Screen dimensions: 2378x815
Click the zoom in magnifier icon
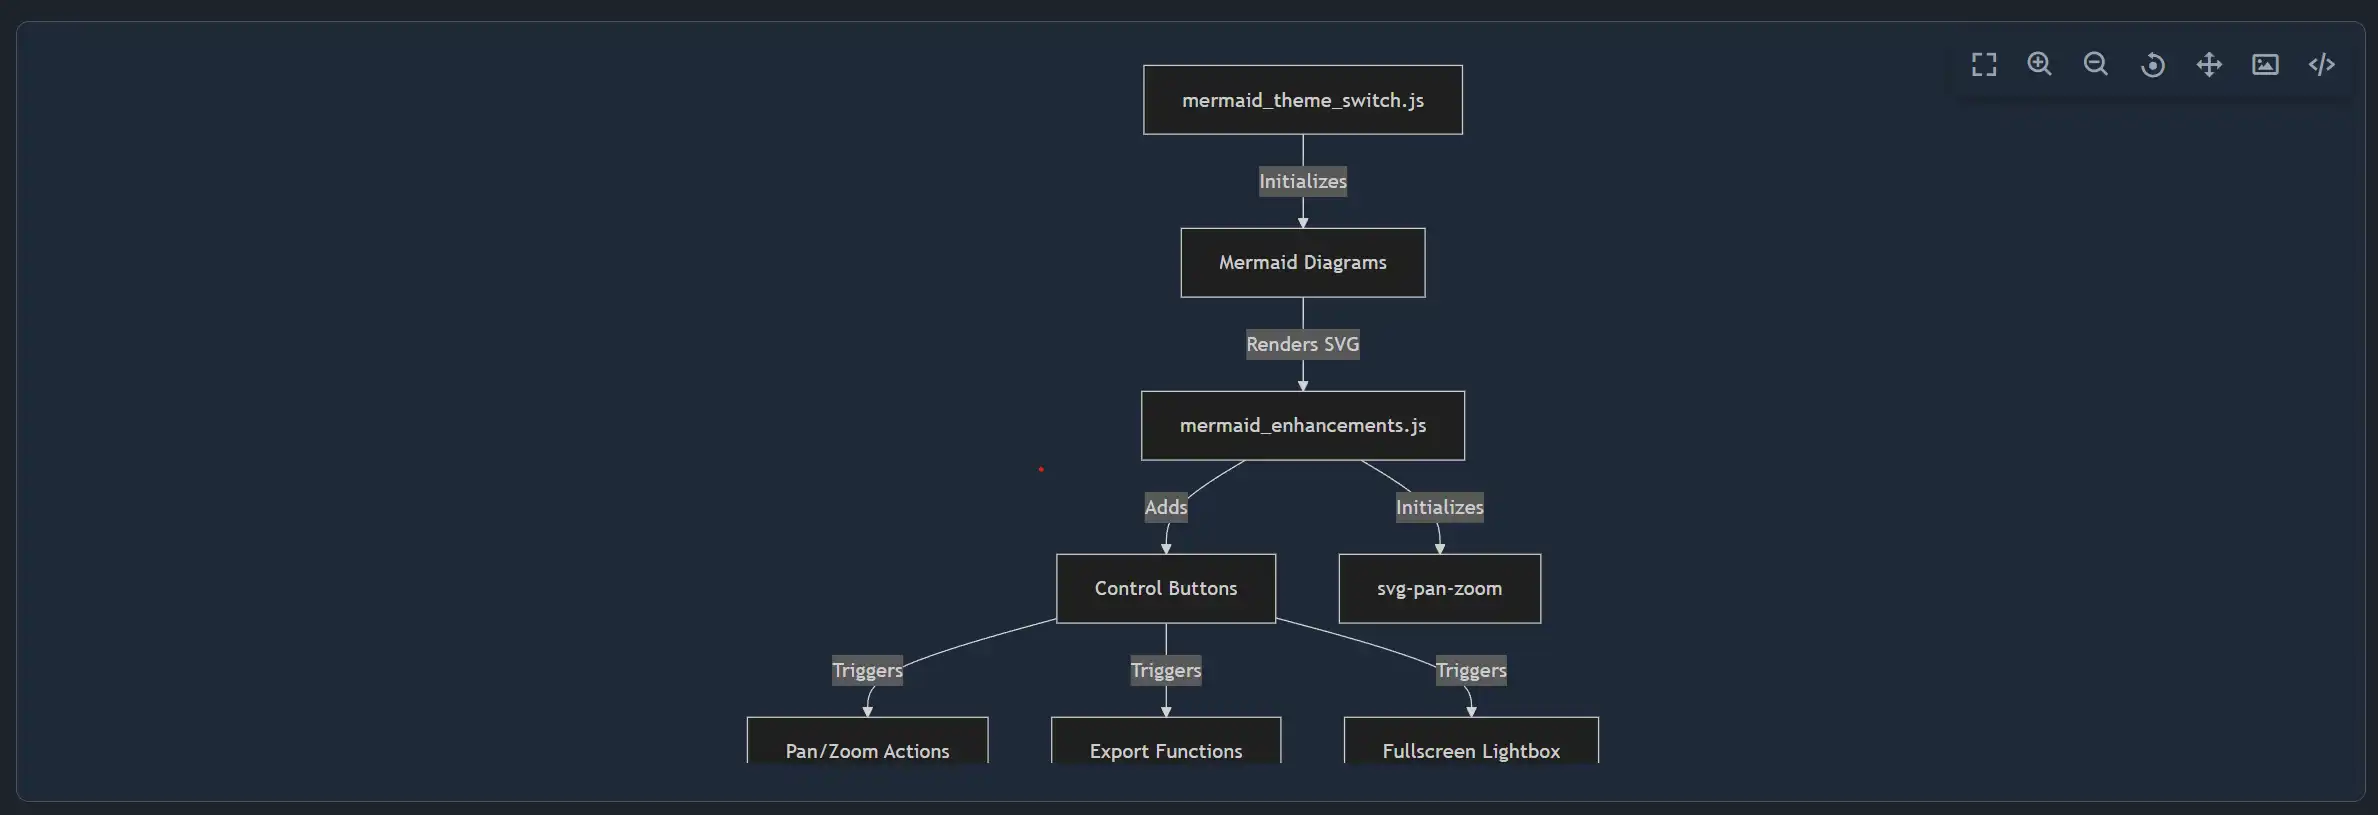tap(2040, 65)
